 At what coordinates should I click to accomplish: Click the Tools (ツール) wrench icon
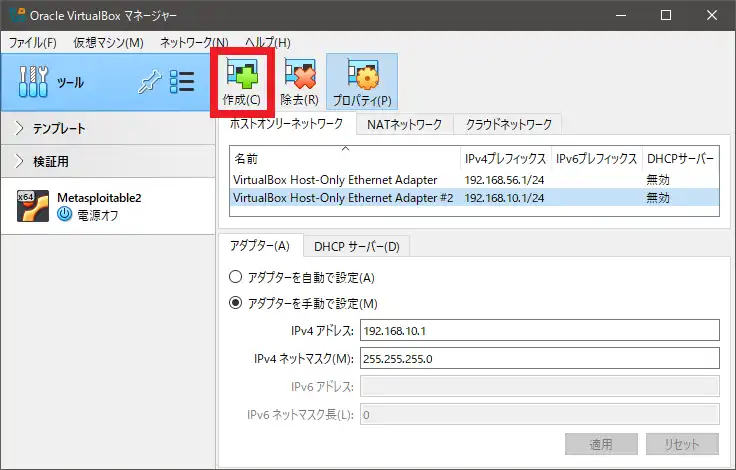(x=34, y=82)
